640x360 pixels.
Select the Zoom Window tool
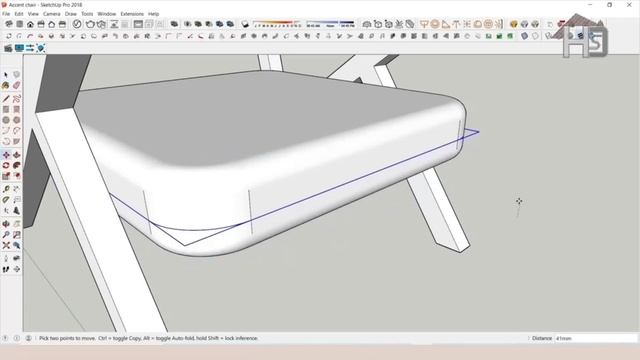coord(16,235)
